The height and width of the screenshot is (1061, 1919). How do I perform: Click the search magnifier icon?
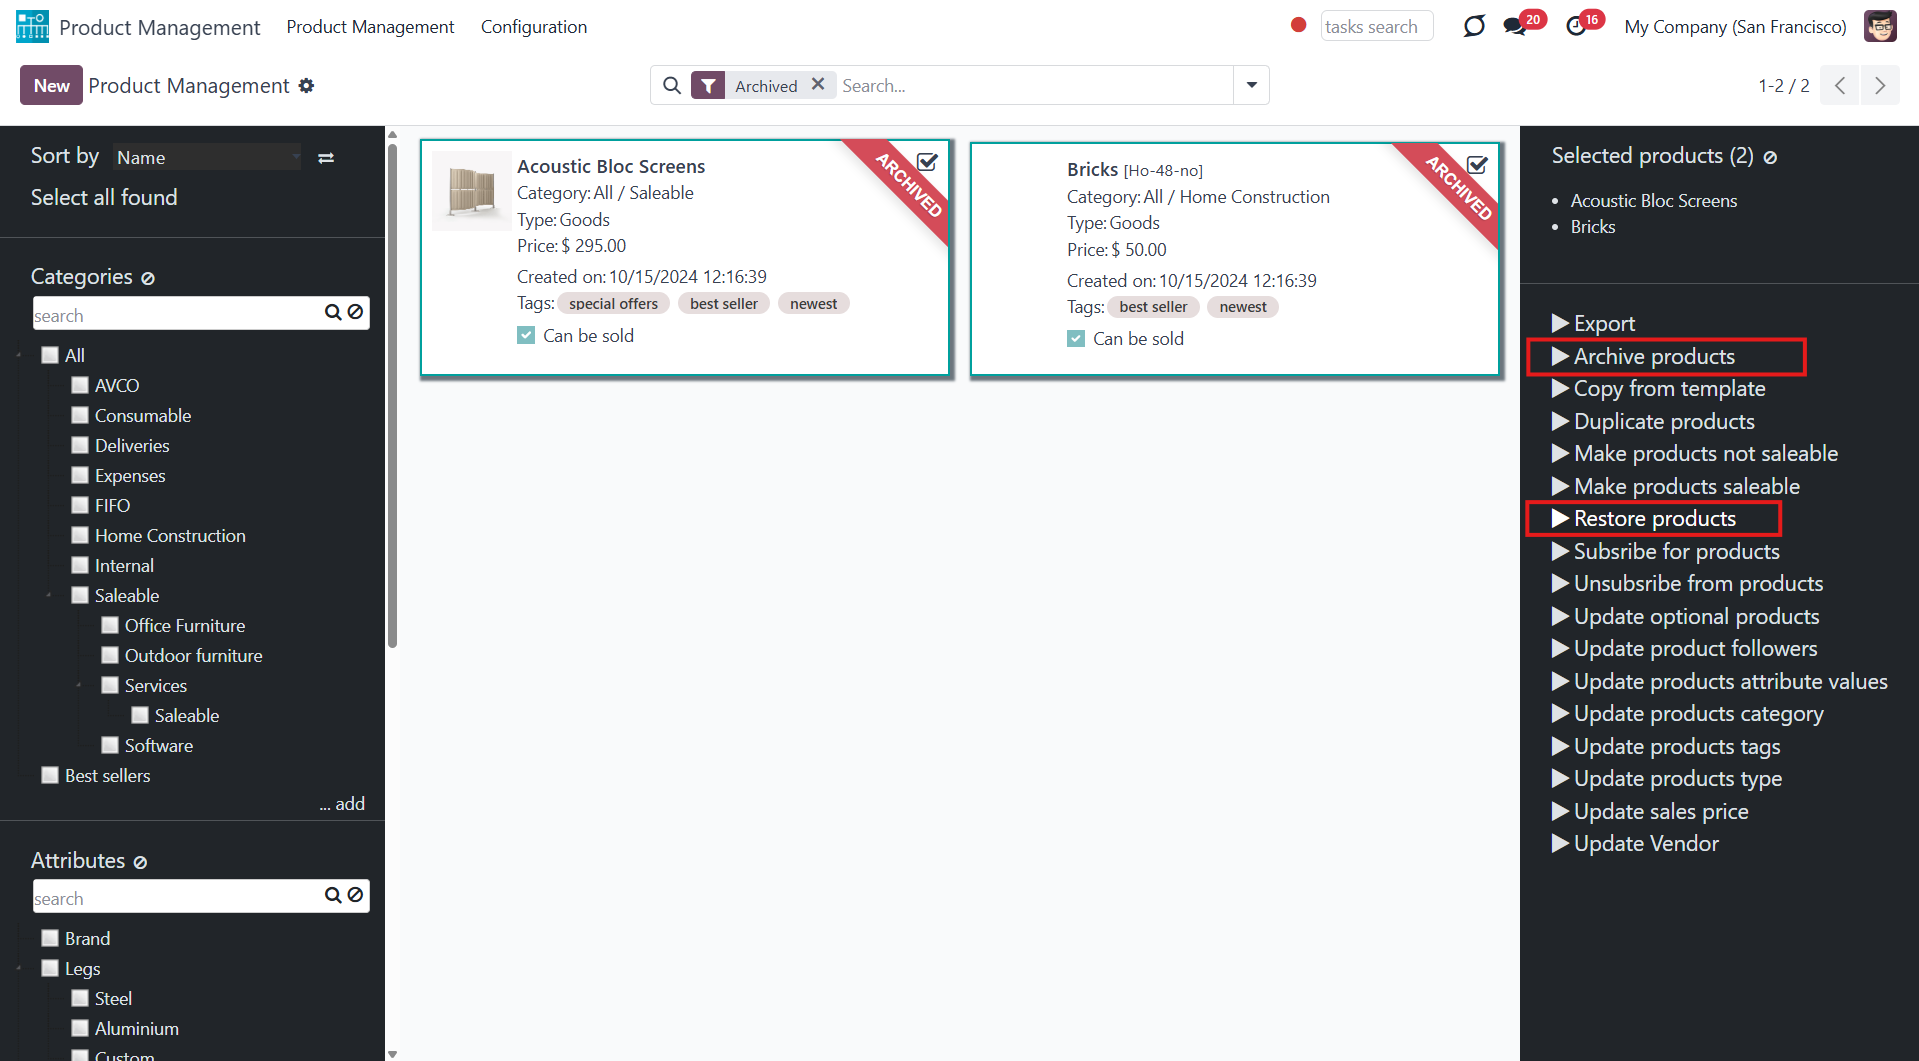tap(672, 86)
